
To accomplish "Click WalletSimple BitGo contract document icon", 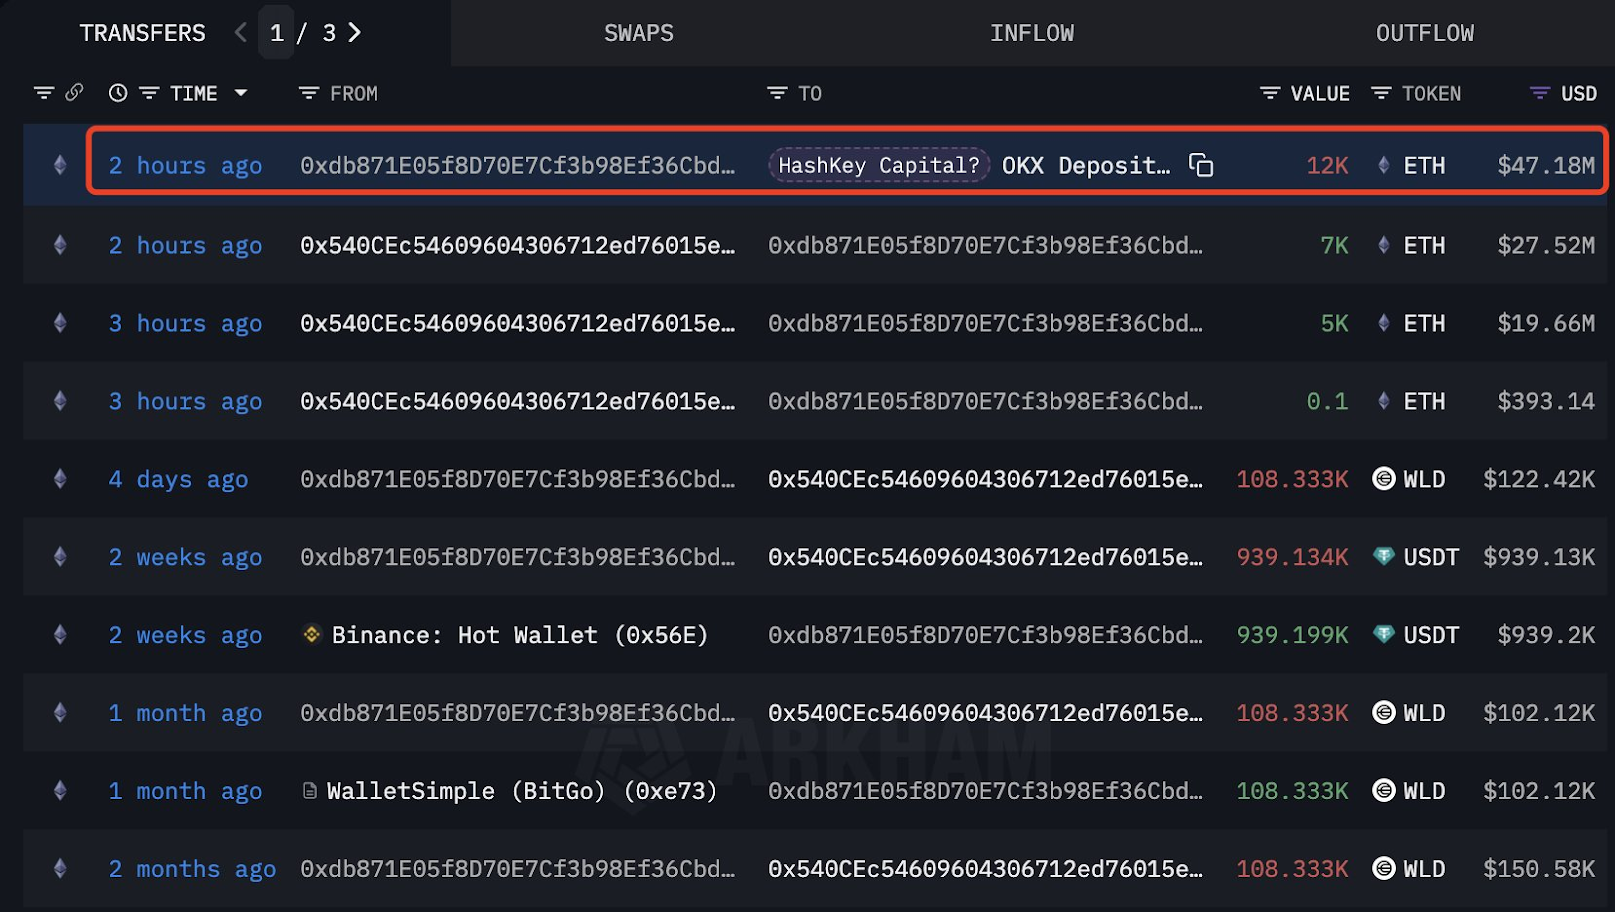I will [310, 791].
